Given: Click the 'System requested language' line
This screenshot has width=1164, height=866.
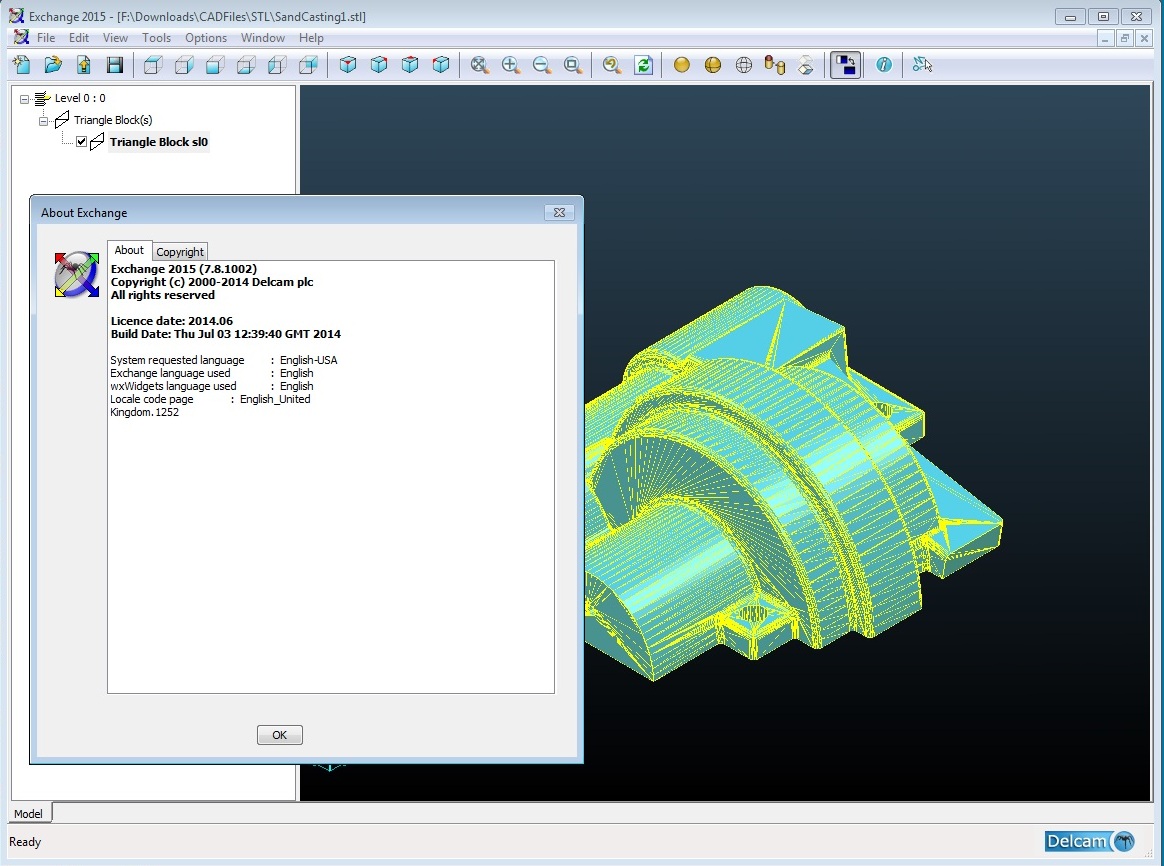Looking at the screenshot, I should click(223, 360).
